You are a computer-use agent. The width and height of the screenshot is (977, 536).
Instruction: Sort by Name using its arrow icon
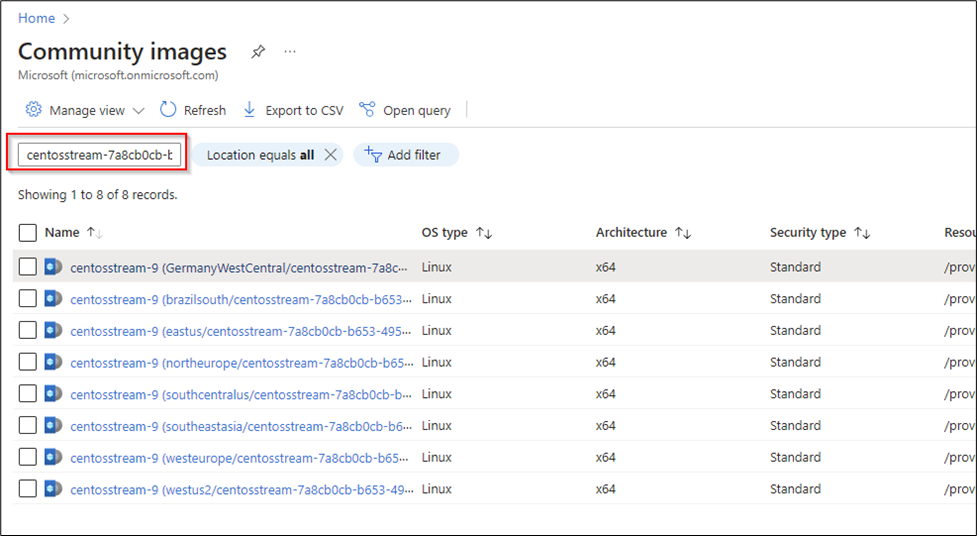pyautogui.click(x=95, y=232)
